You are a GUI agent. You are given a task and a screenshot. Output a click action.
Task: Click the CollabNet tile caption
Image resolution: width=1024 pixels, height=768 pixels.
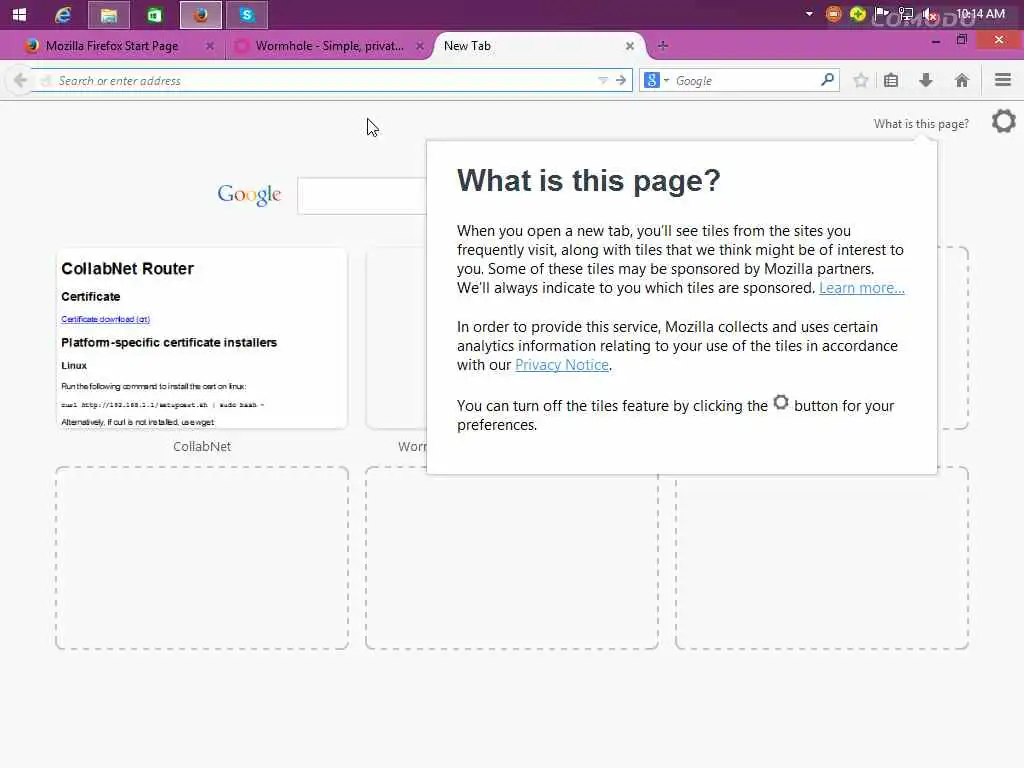click(202, 447)
